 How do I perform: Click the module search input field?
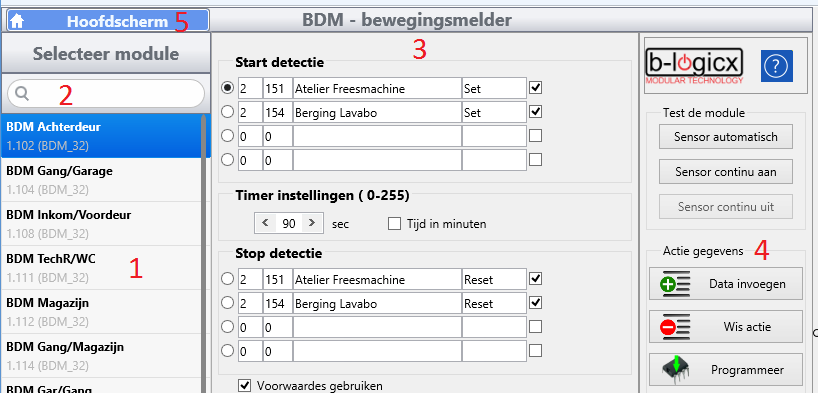click(106, 93)
